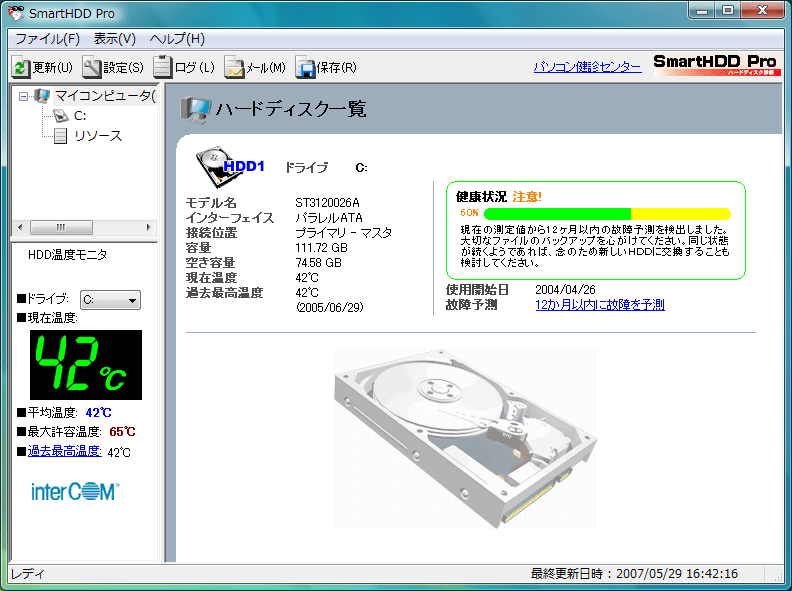Select the C: drive icon in tree

61,116
